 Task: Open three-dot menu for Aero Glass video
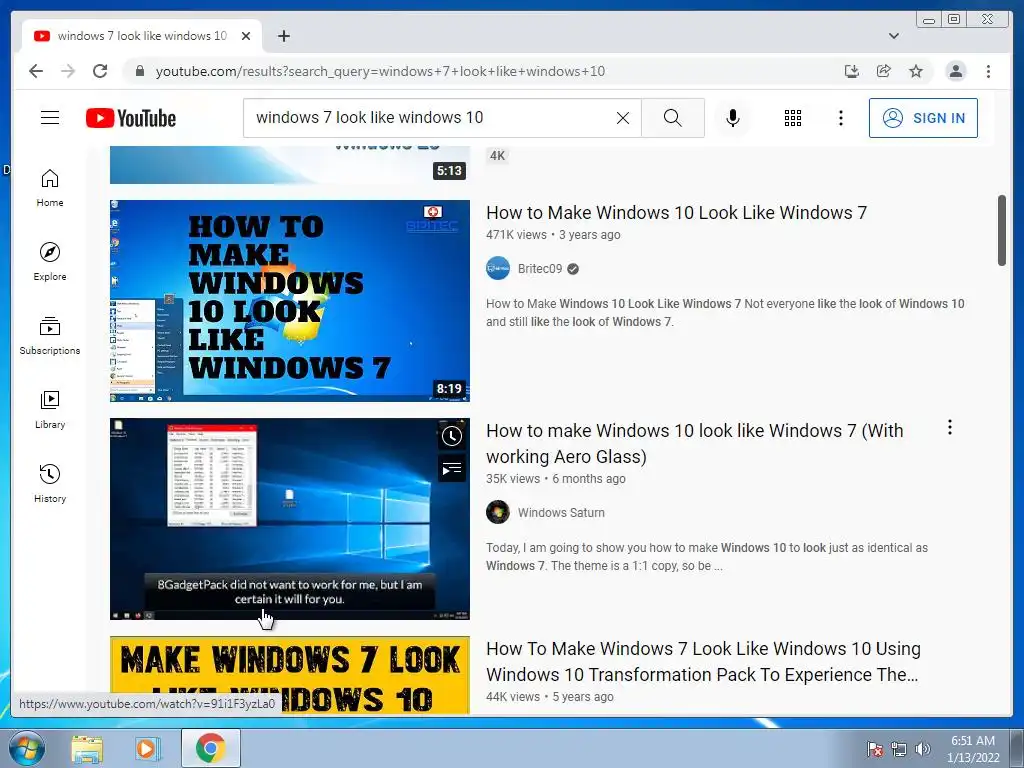coord(950,427)
